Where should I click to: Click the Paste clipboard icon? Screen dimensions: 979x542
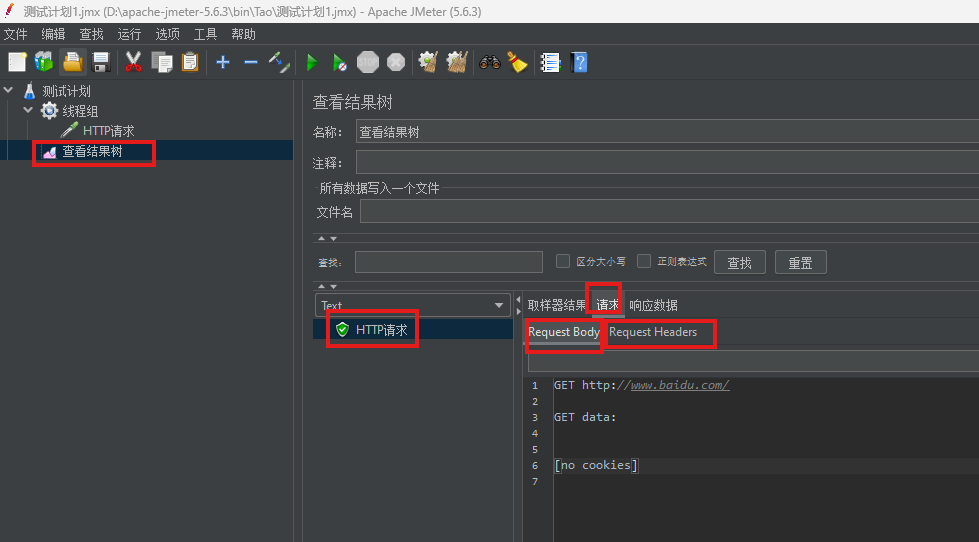[190, 62]
